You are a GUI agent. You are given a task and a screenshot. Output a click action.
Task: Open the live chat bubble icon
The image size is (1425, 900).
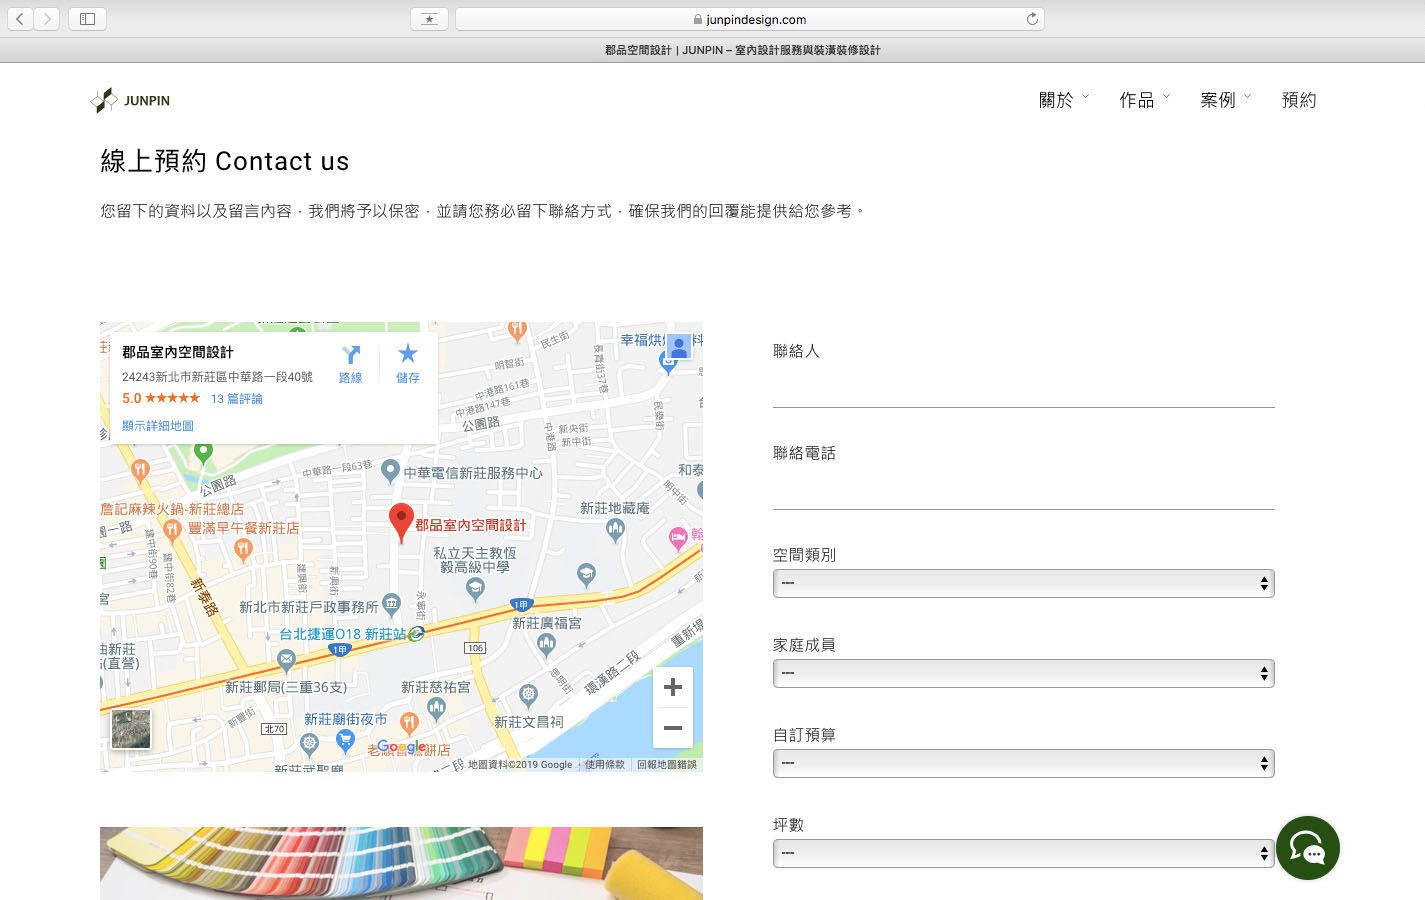(x=1307, y=848)
